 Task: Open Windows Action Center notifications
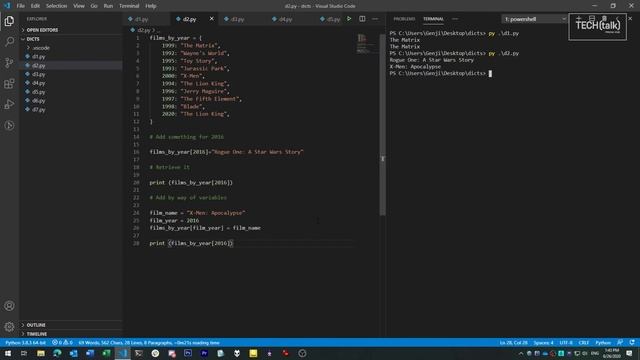[629, 353]
